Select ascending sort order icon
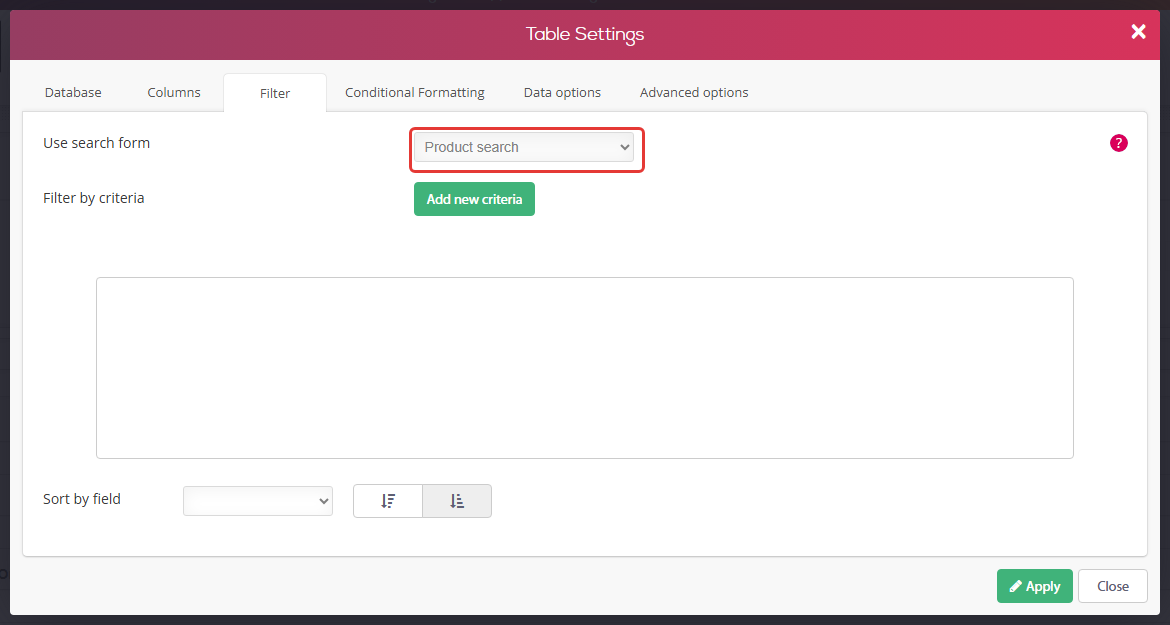The width and height of the screenshot is (1170, 625). (x=457, y=501)
